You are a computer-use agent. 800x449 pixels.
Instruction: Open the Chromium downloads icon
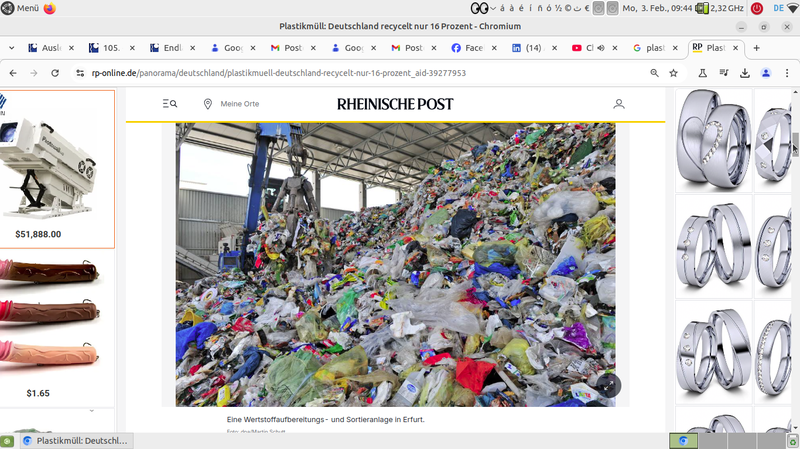click(x=745, y=73)
